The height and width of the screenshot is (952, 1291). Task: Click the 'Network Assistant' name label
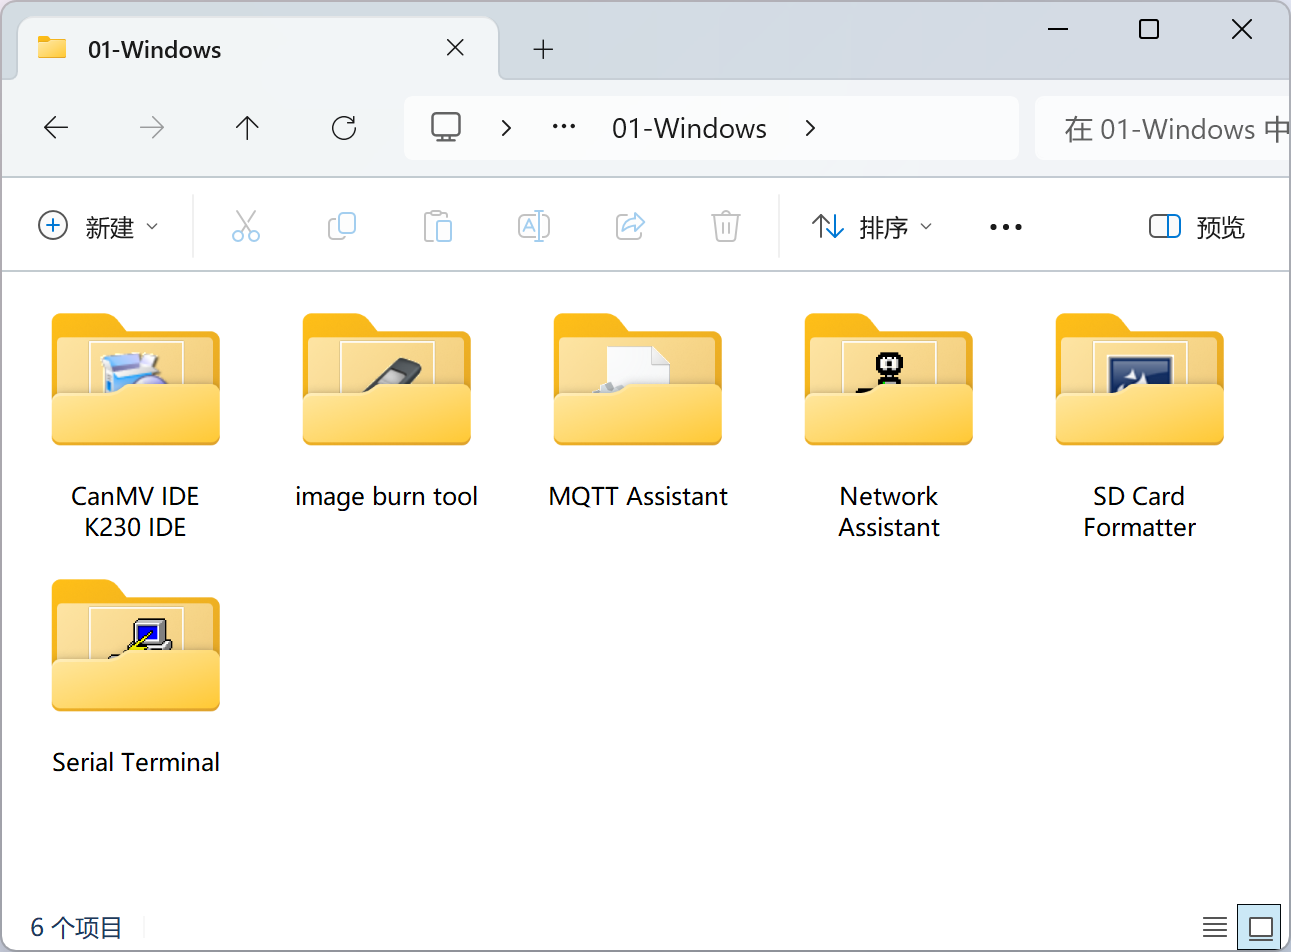pyautogui.click(x=889, y=512)
